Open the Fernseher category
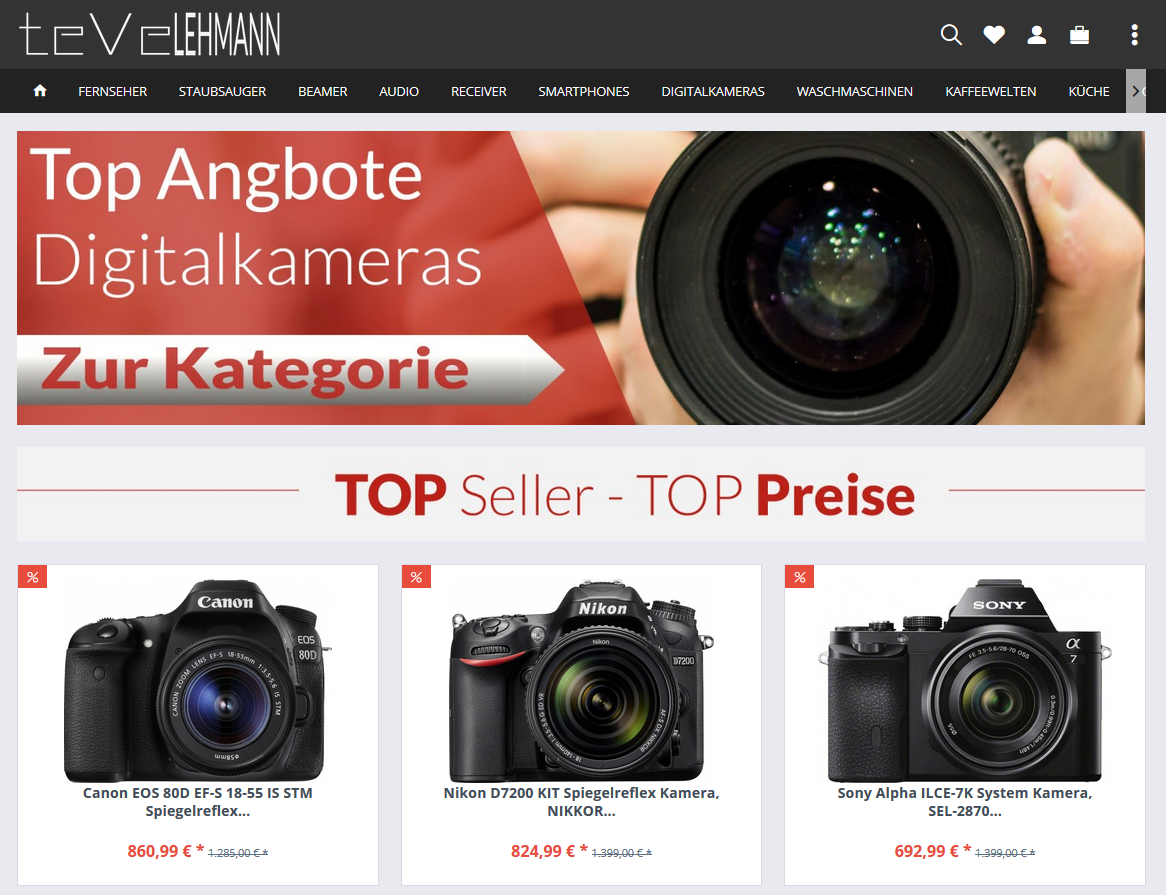The height and width of the screenshot is (895, 1166). (112, 91)
